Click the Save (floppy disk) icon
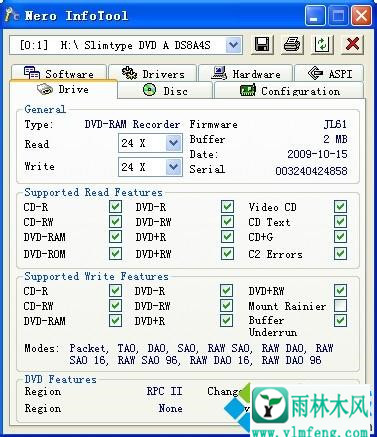Image resolution: width=377 pixels, height=437 pixels. 262,44
